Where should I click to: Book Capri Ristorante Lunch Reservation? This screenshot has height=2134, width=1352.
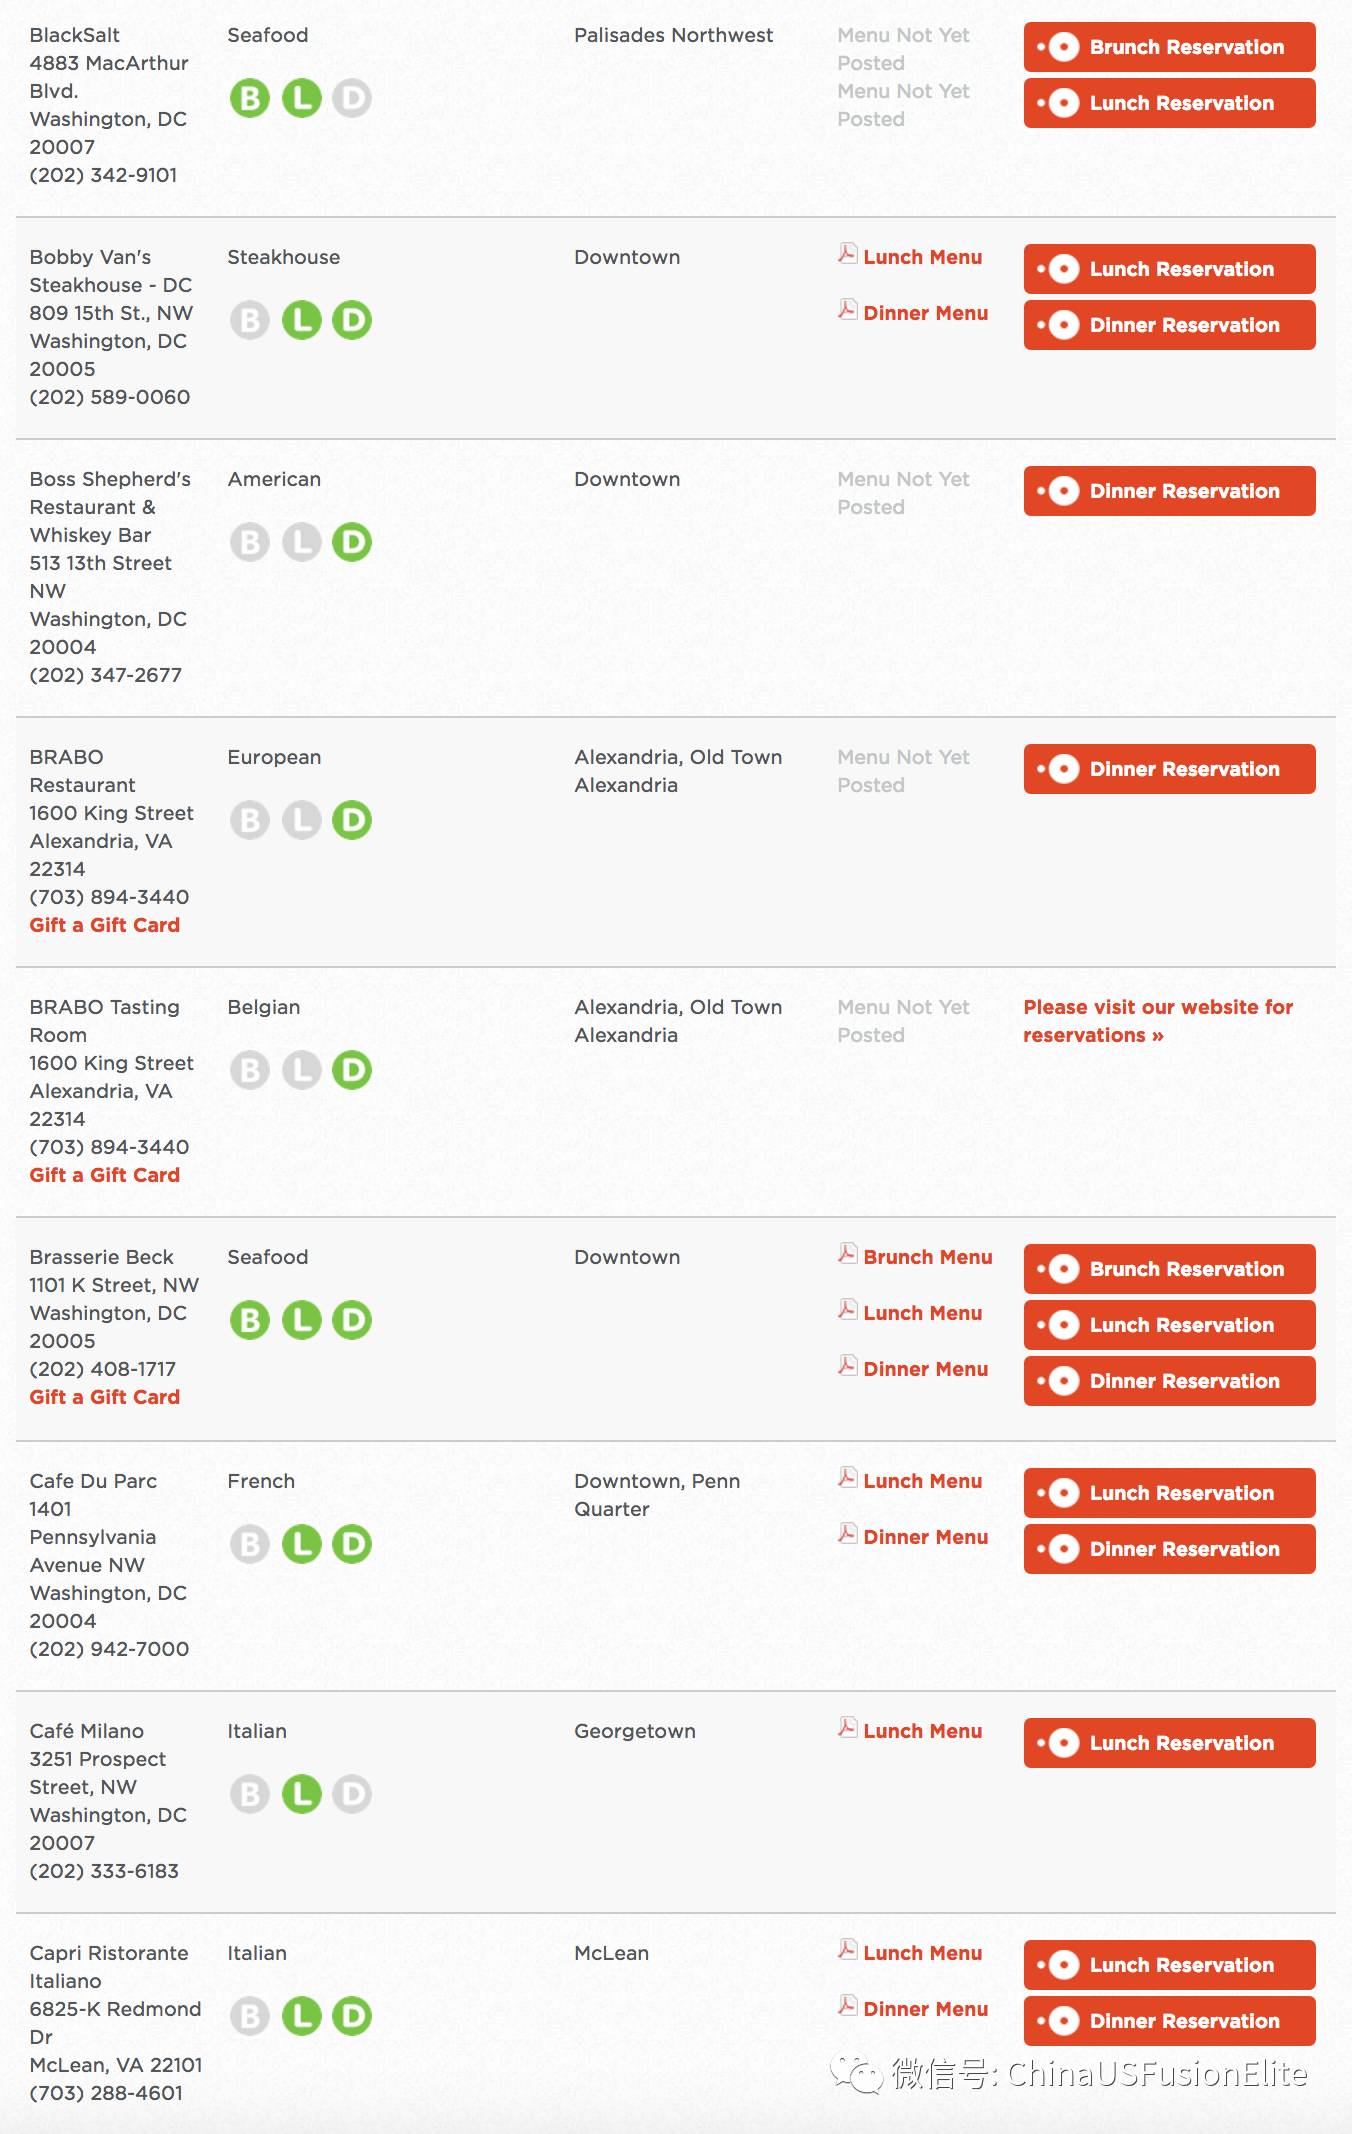pyautogui.click(x=1169, y=1965)
